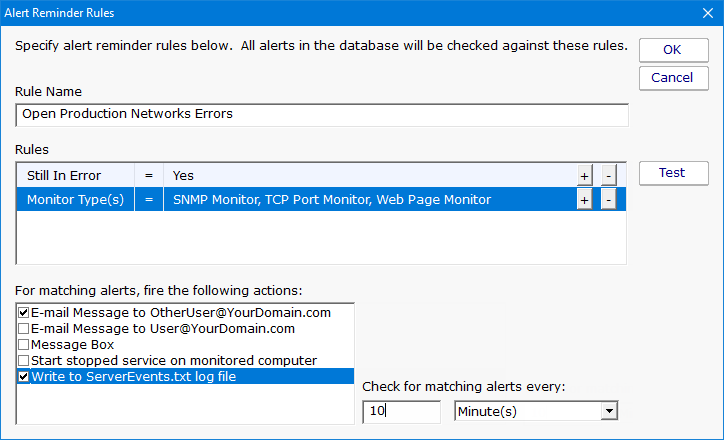The image size is (724, 440).
Task: Enable E-mail Message to User@YourDomain.com action
Action: (24, 328)
